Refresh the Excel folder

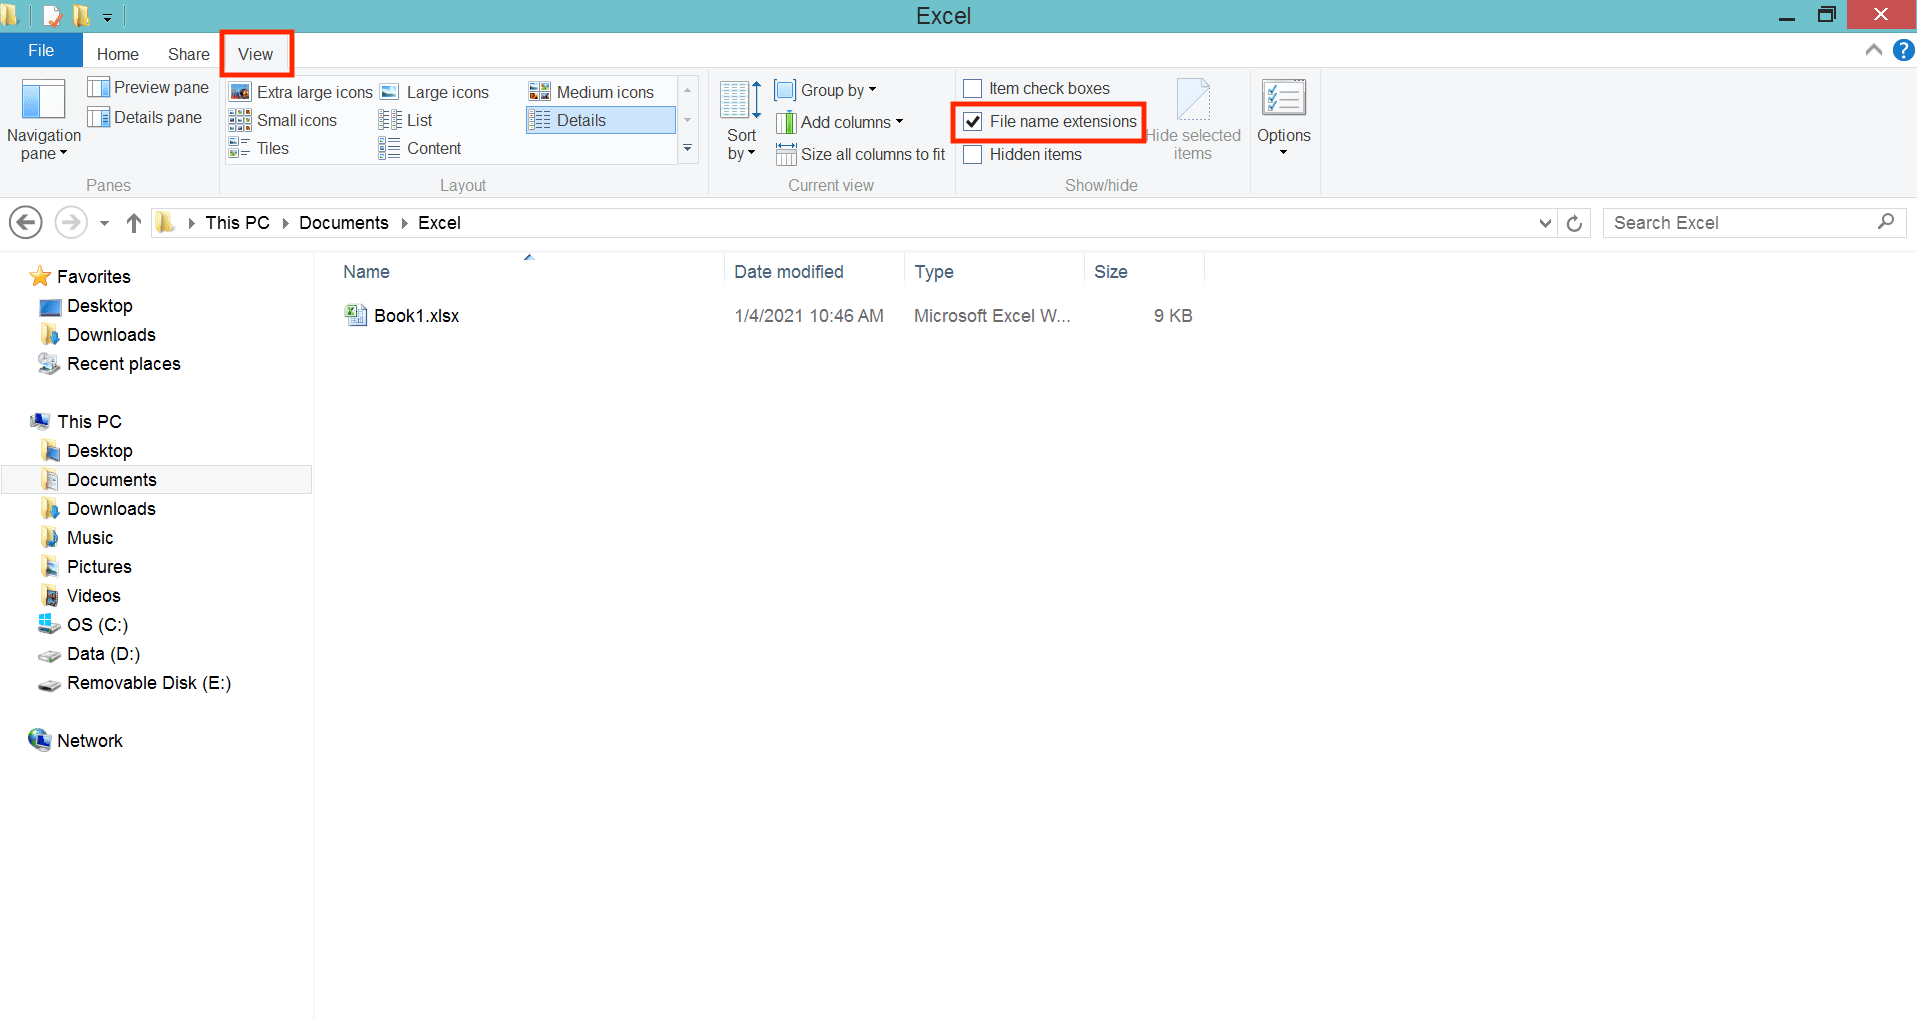pos(1574,223)
